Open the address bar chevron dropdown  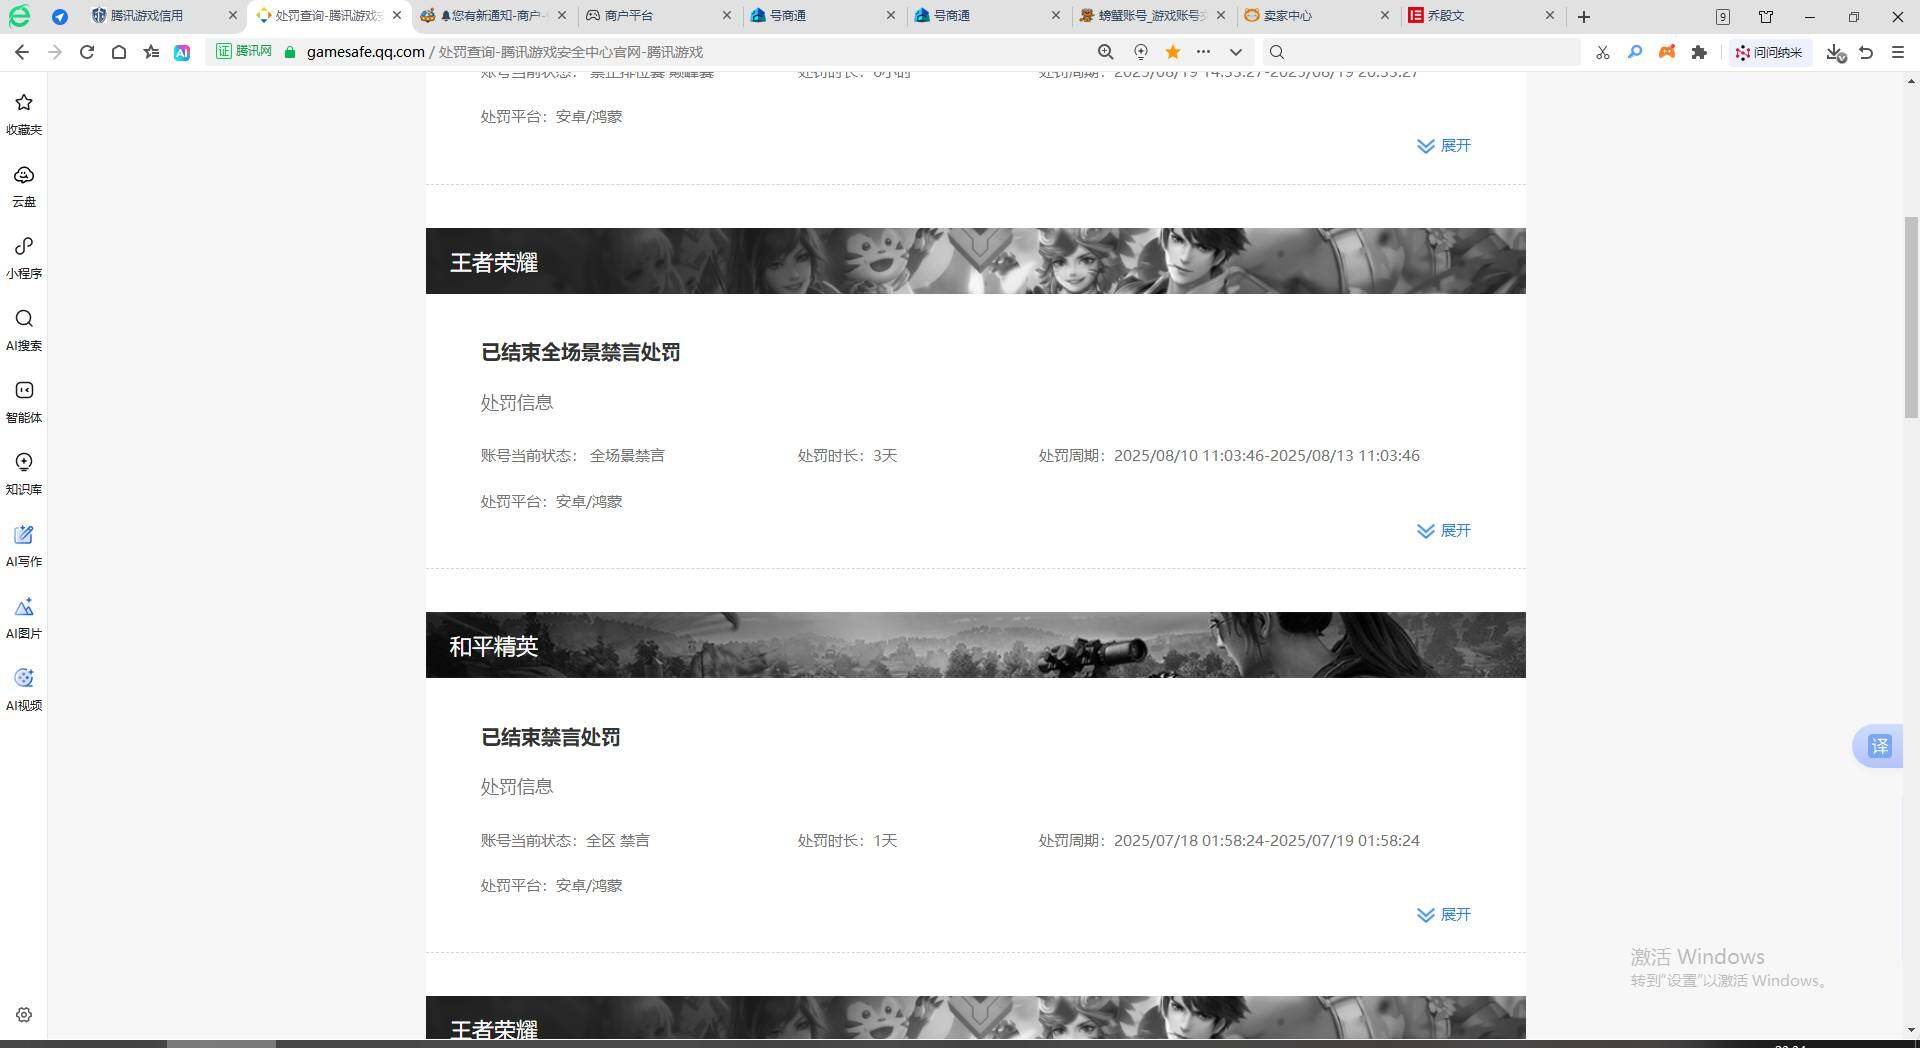1236,52
